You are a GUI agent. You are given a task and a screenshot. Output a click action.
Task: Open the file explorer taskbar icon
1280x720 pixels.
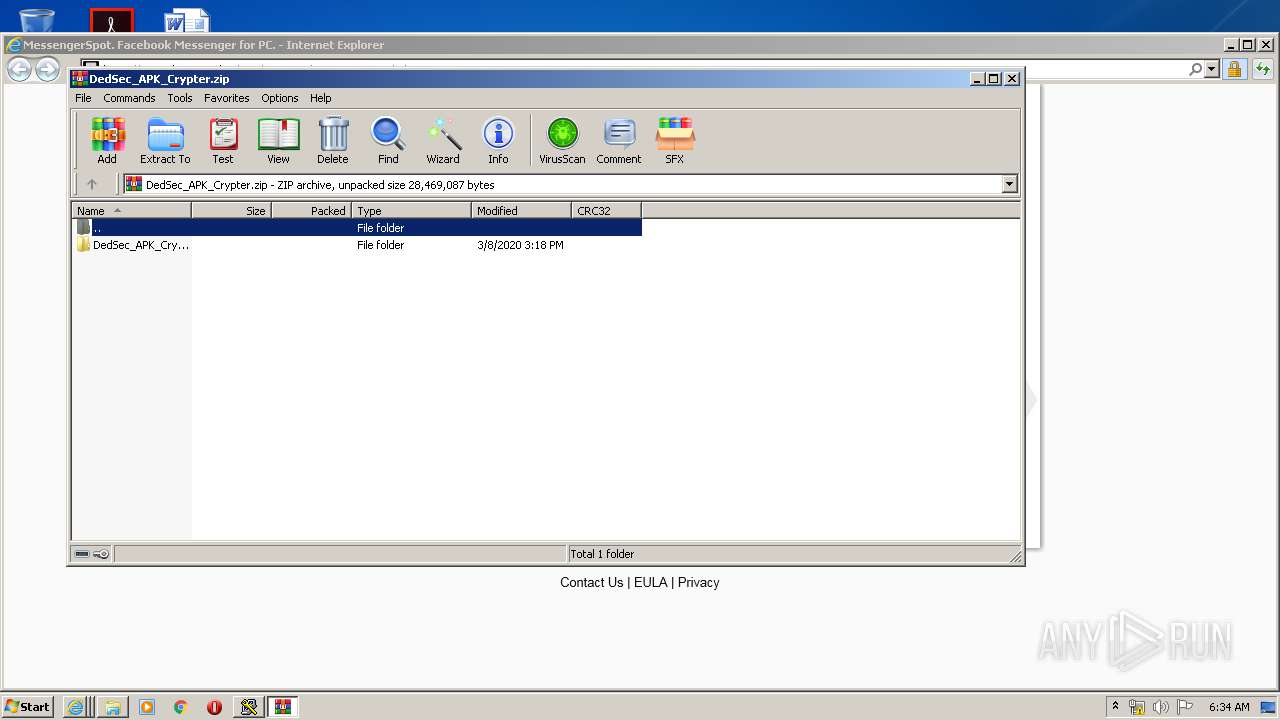coord(113,707)
